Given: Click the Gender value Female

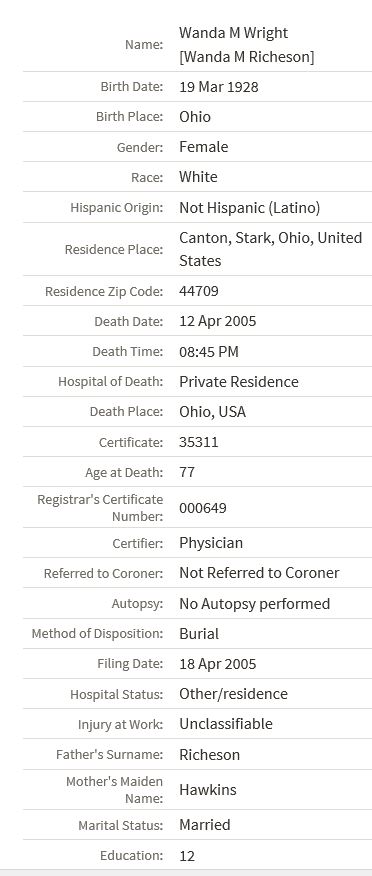Looking at the screenshot, I should [x=203, y=147].
